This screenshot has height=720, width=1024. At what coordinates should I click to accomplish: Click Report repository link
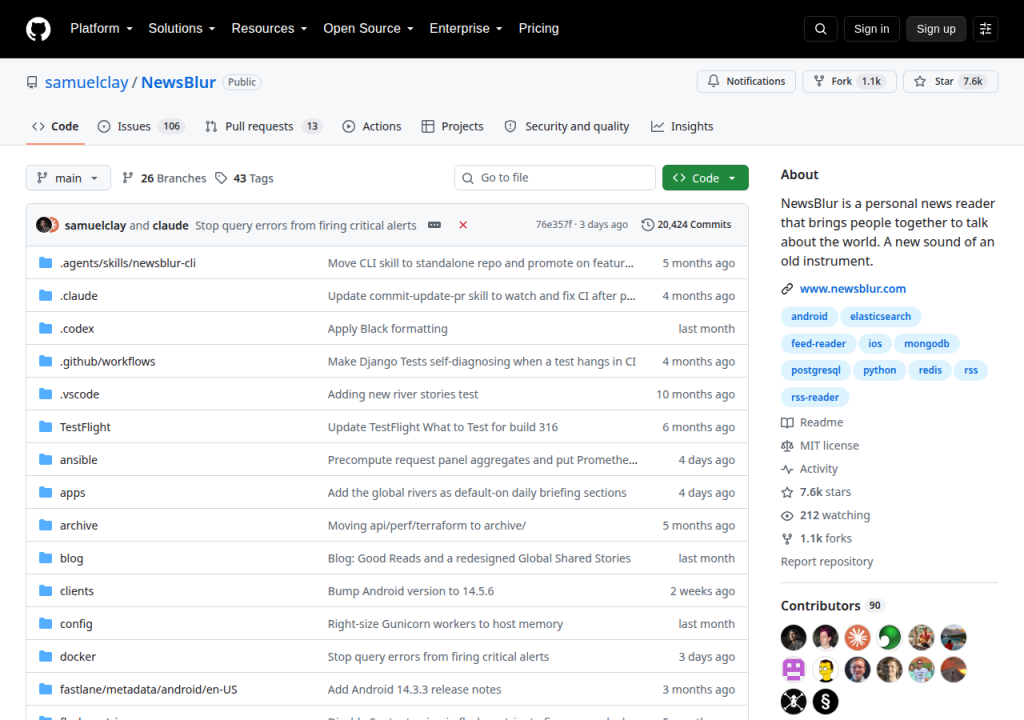tap(827, 562)
